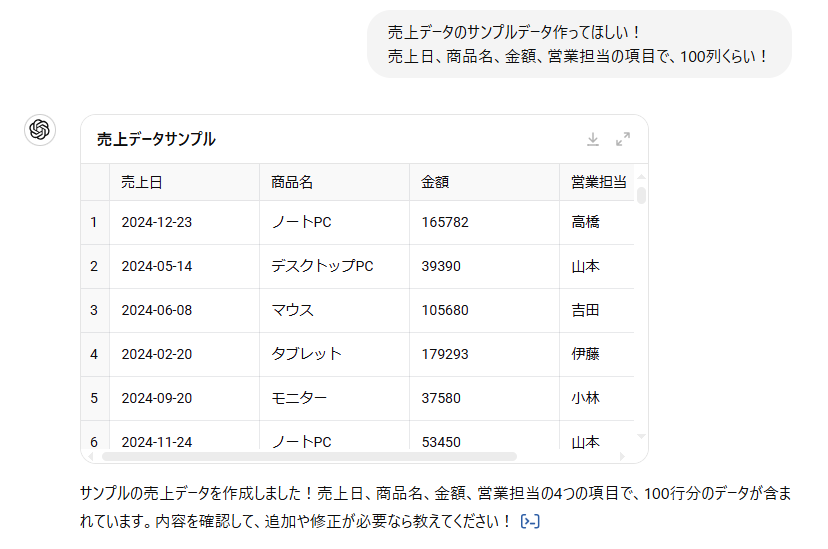Click the ChatGPT logo avatar
Screen dimensions: 828x549
click(40, 129)
